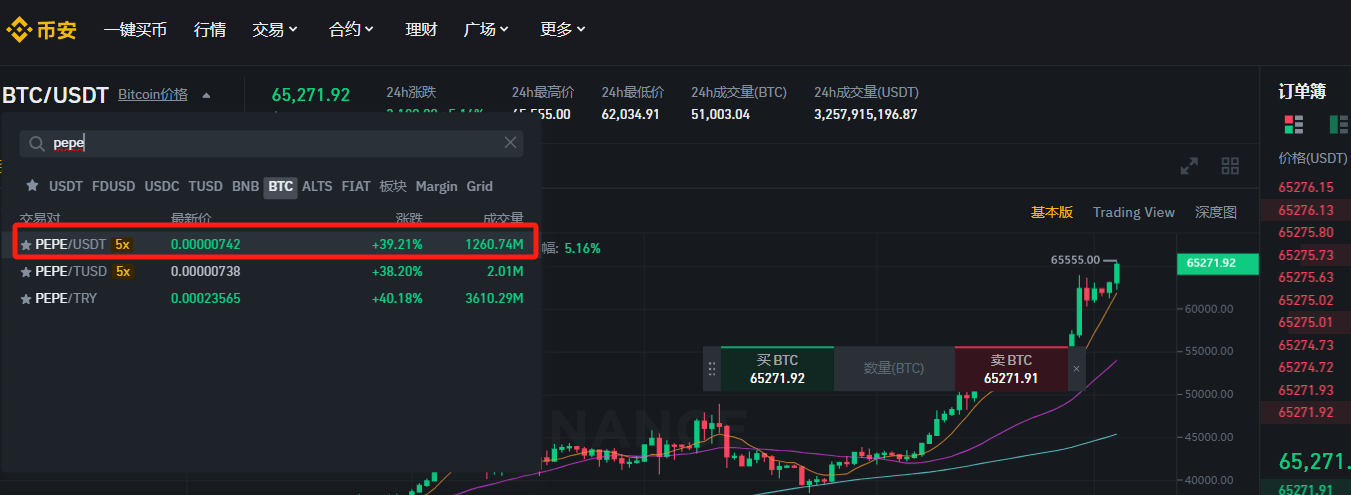
Task: Sort pairs by 最新价 column header
Action: click(191, 217)
